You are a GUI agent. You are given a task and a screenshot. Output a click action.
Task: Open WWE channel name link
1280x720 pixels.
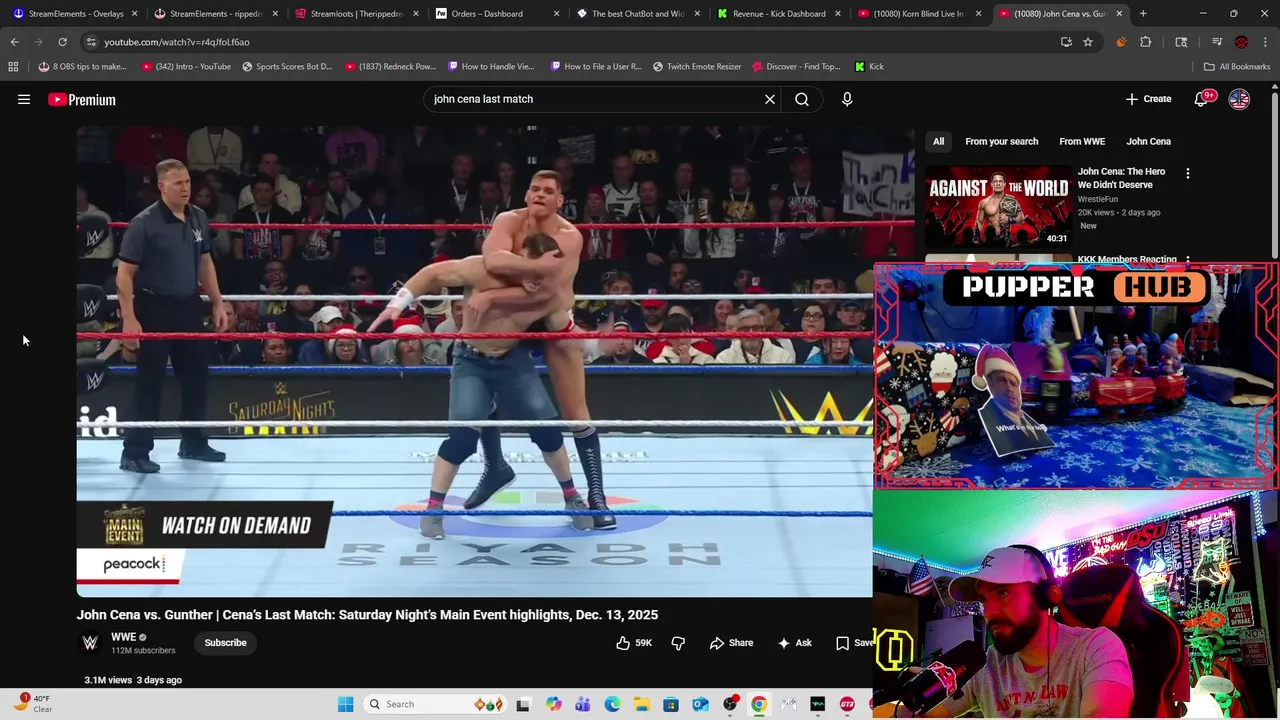click(x=124, y=637)
